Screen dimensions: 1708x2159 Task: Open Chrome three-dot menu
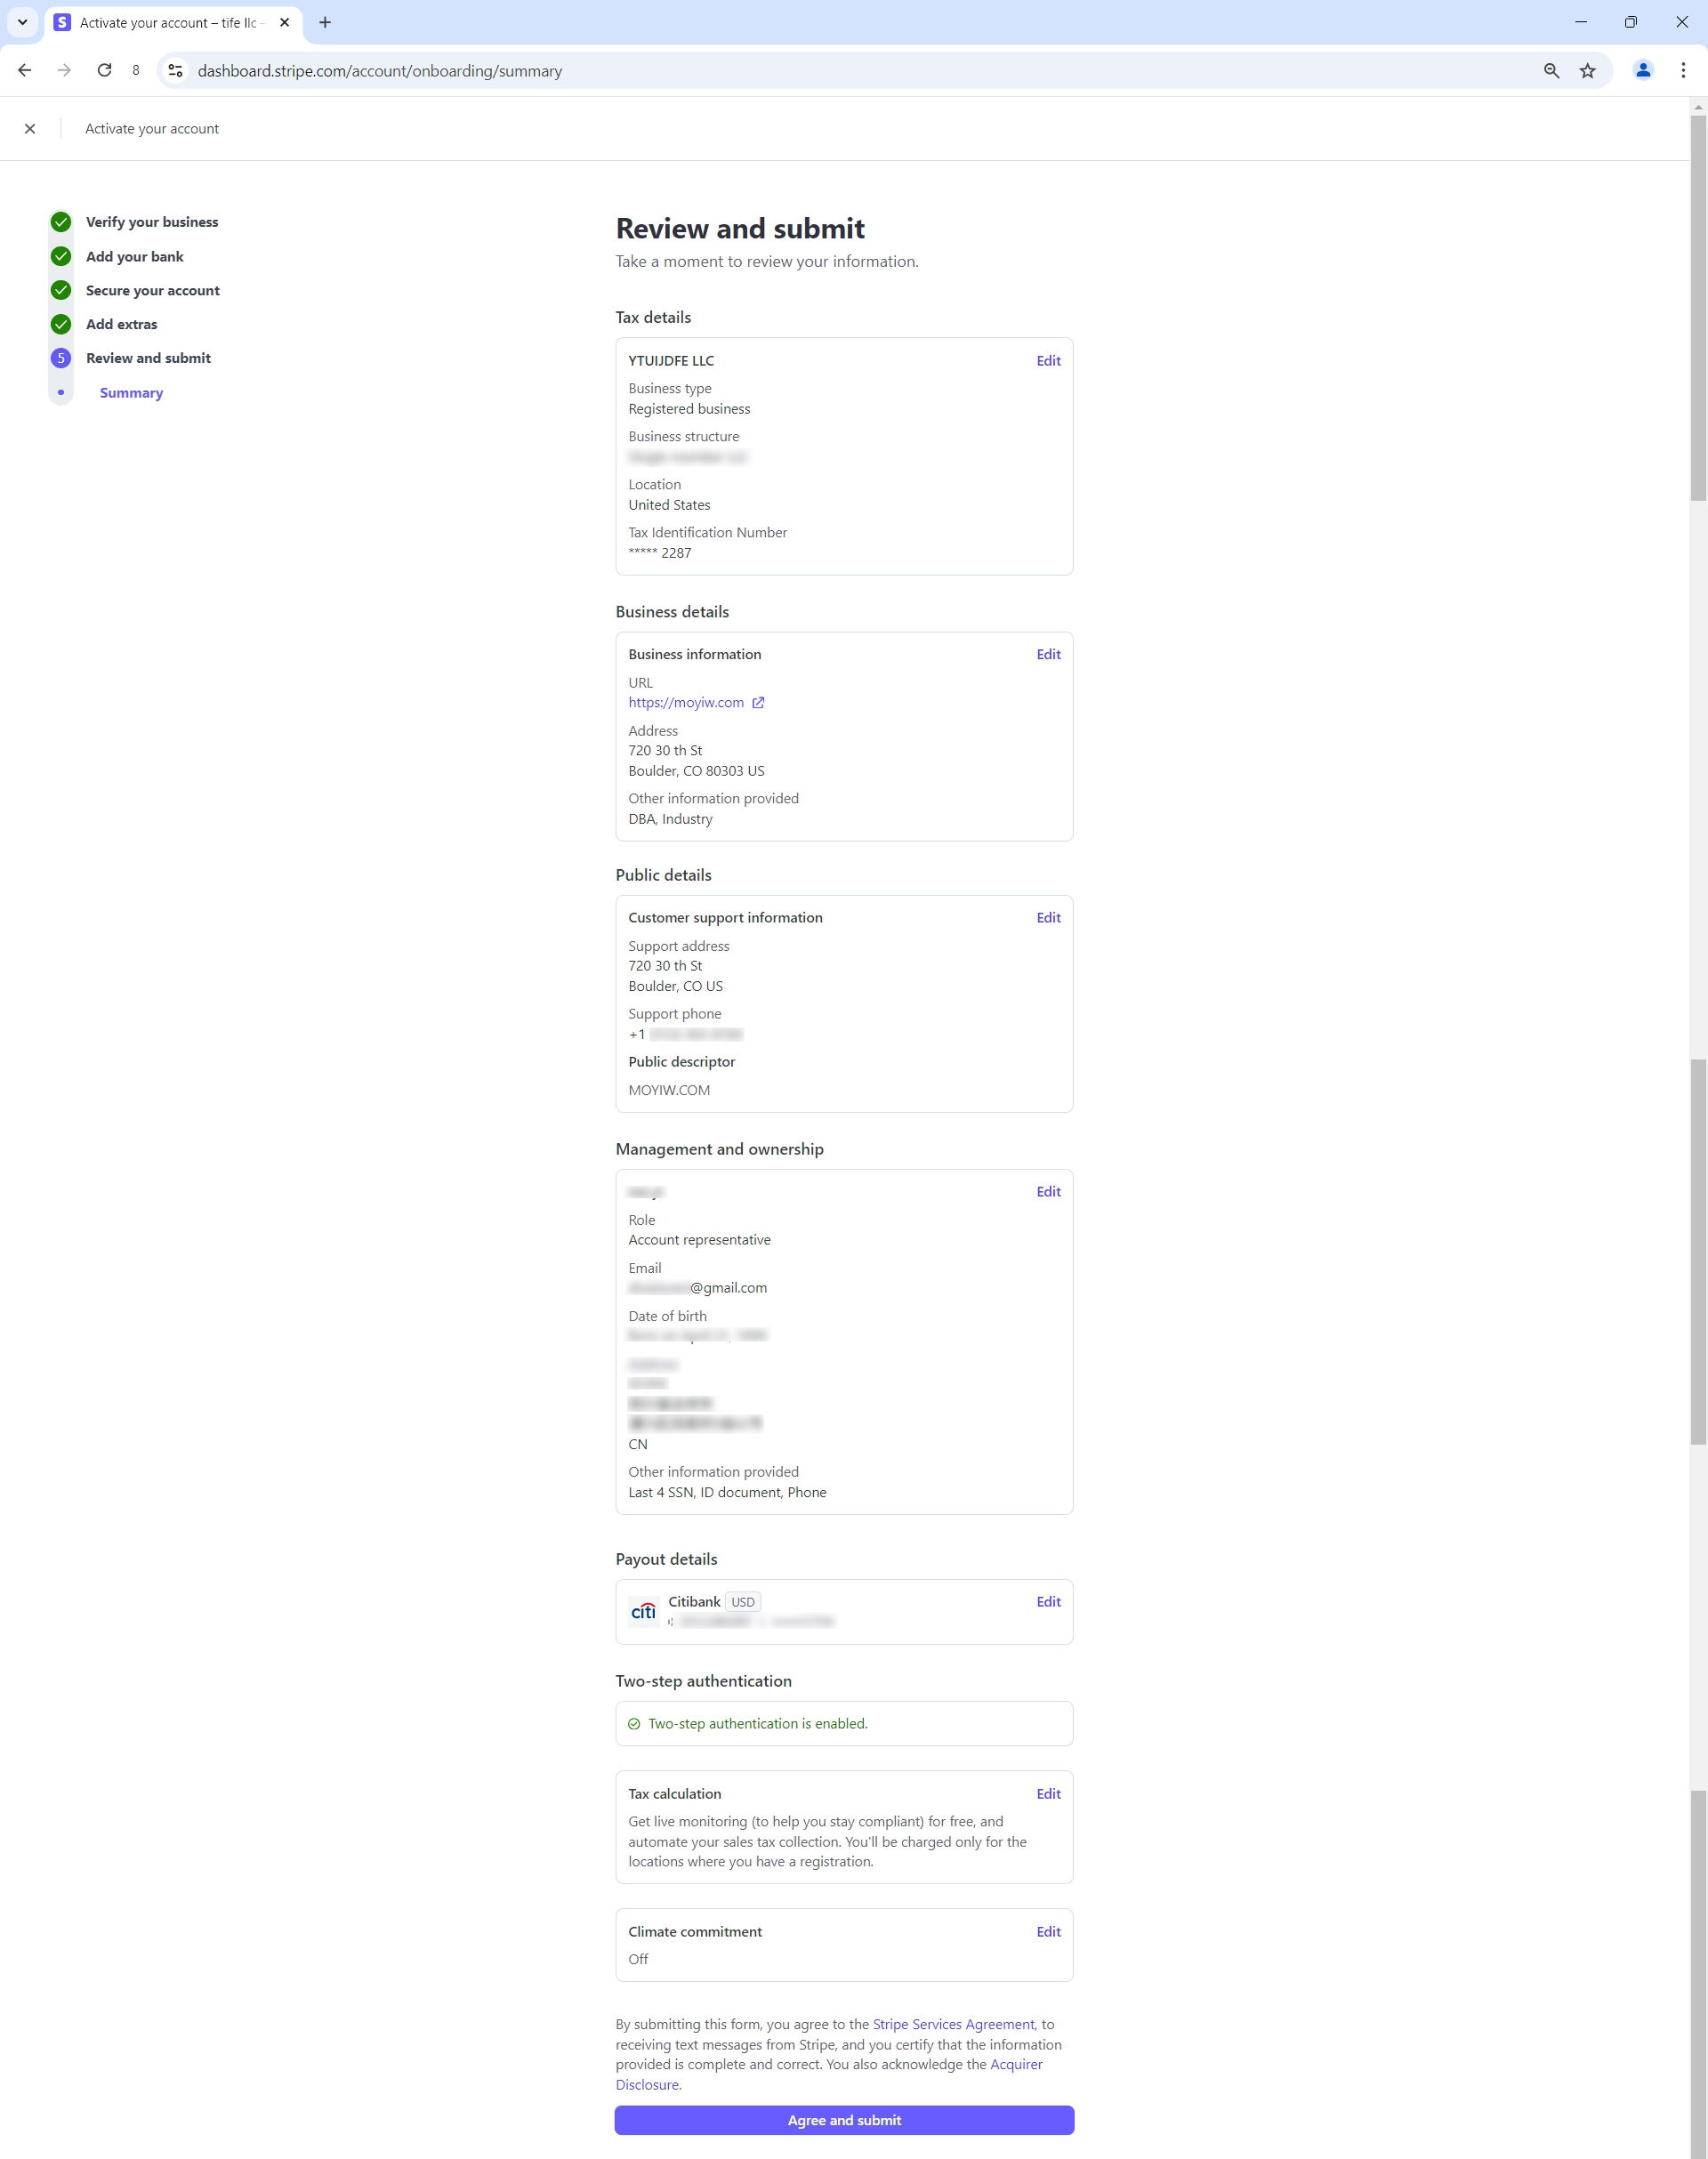[1683, 70]
